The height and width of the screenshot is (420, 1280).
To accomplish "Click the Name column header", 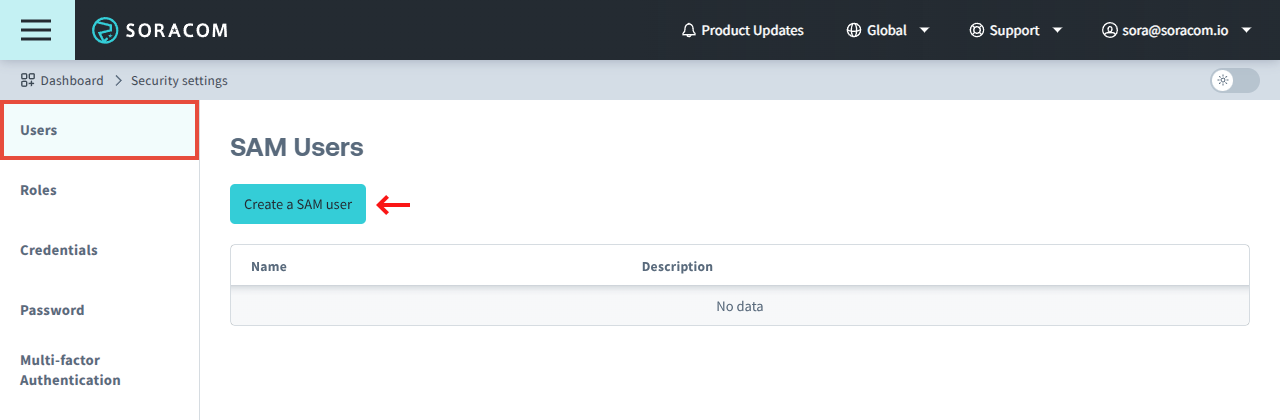I will pos(269,267).
